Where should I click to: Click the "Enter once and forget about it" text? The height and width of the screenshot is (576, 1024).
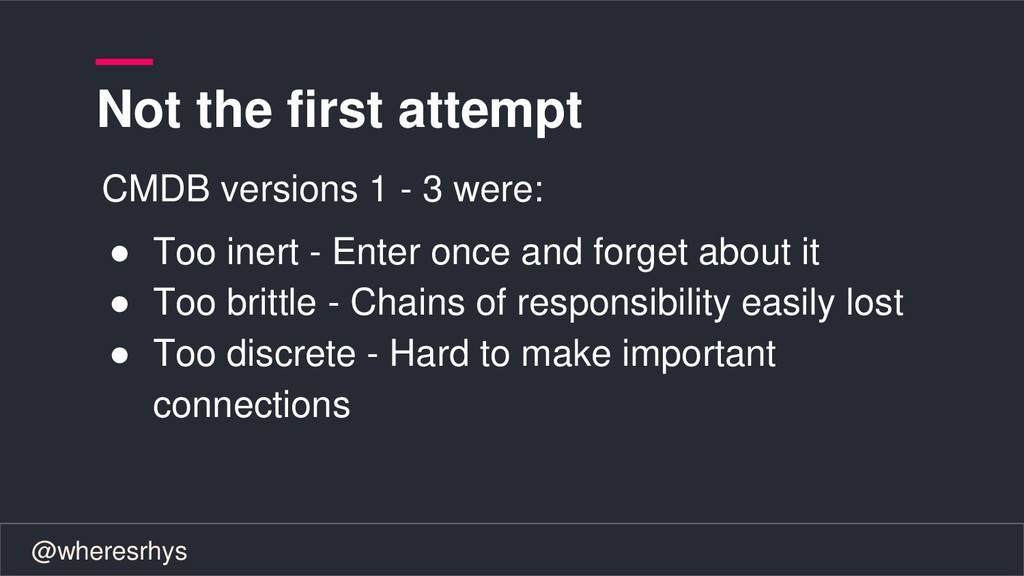coord(576,253)
